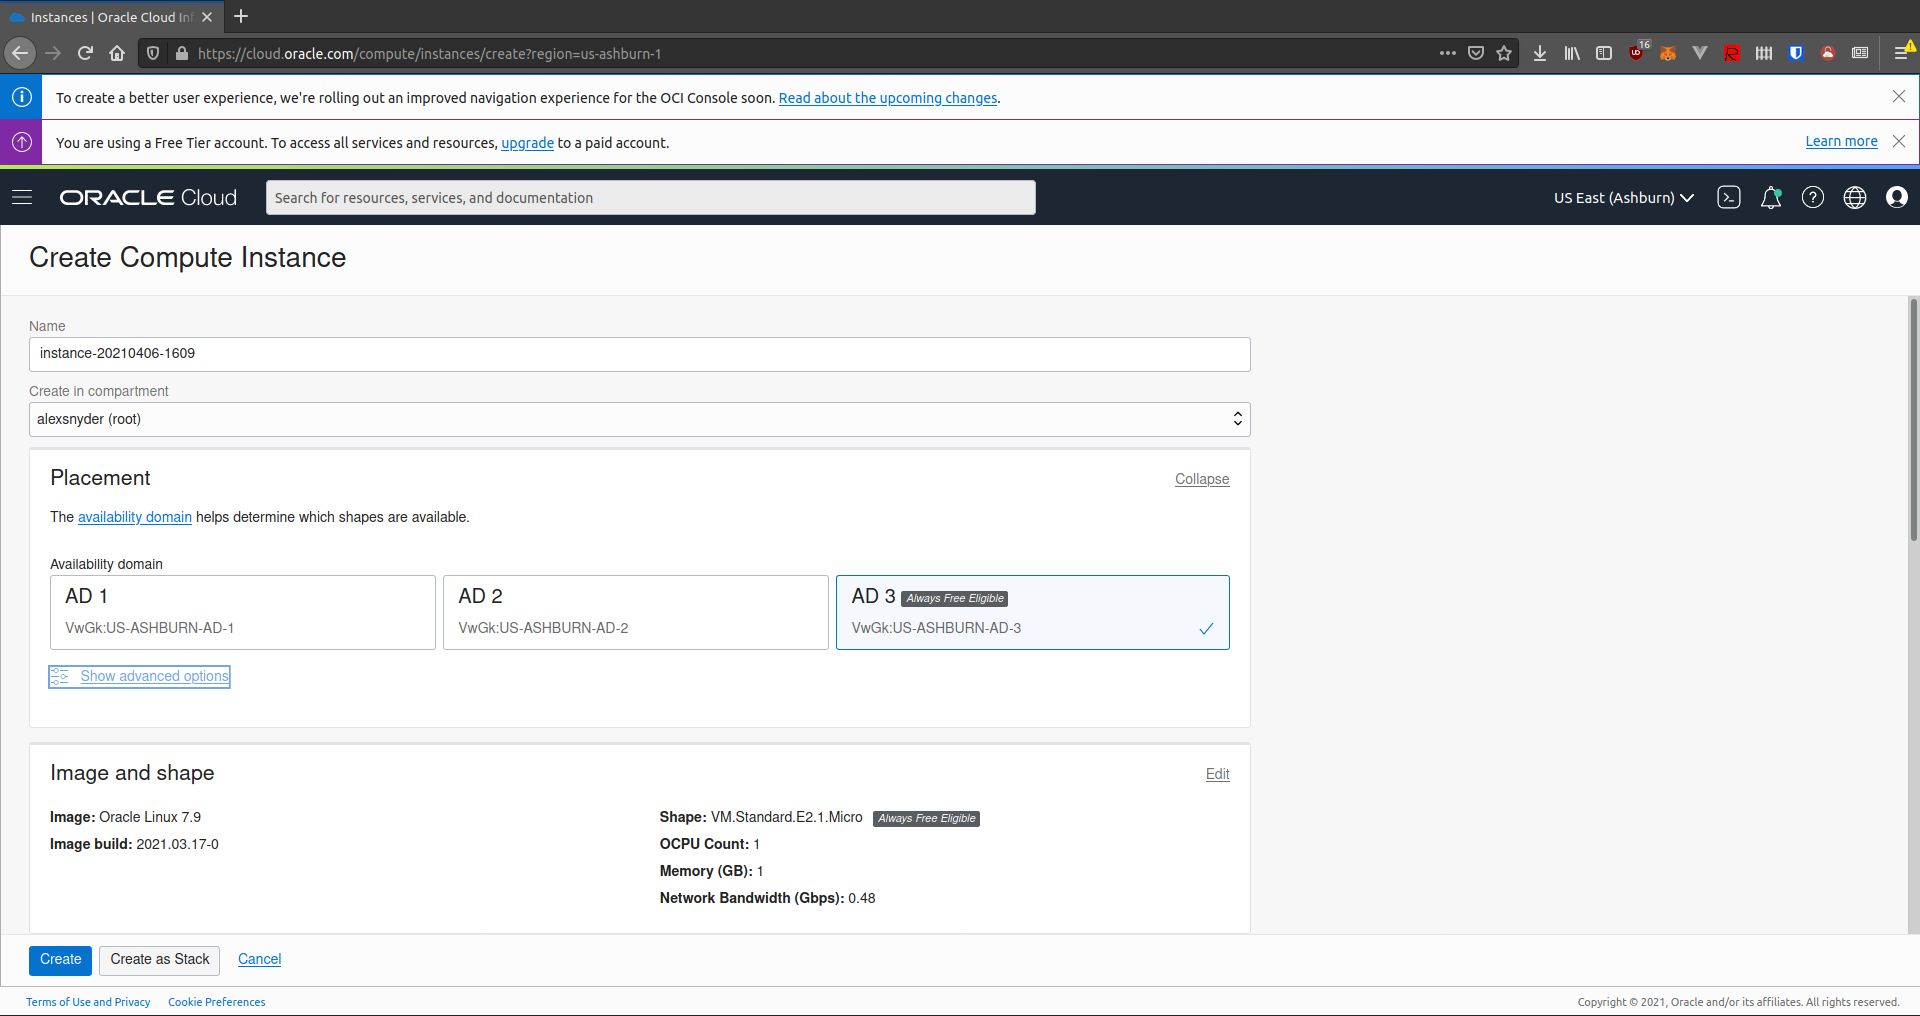Open the language globe icon

tap(1855, 198)
